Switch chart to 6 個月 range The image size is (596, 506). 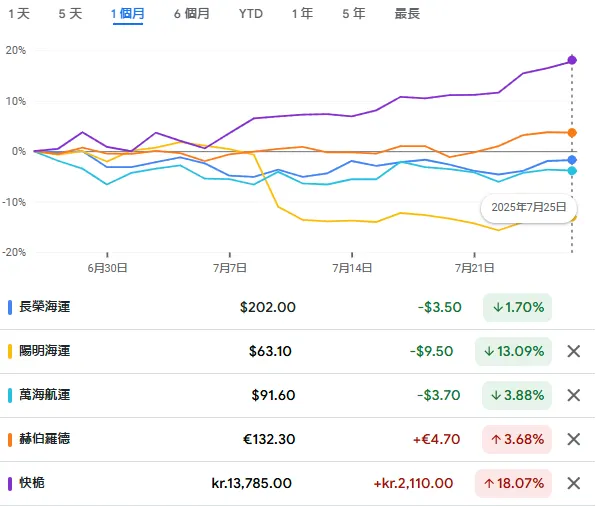click(192, 14)
